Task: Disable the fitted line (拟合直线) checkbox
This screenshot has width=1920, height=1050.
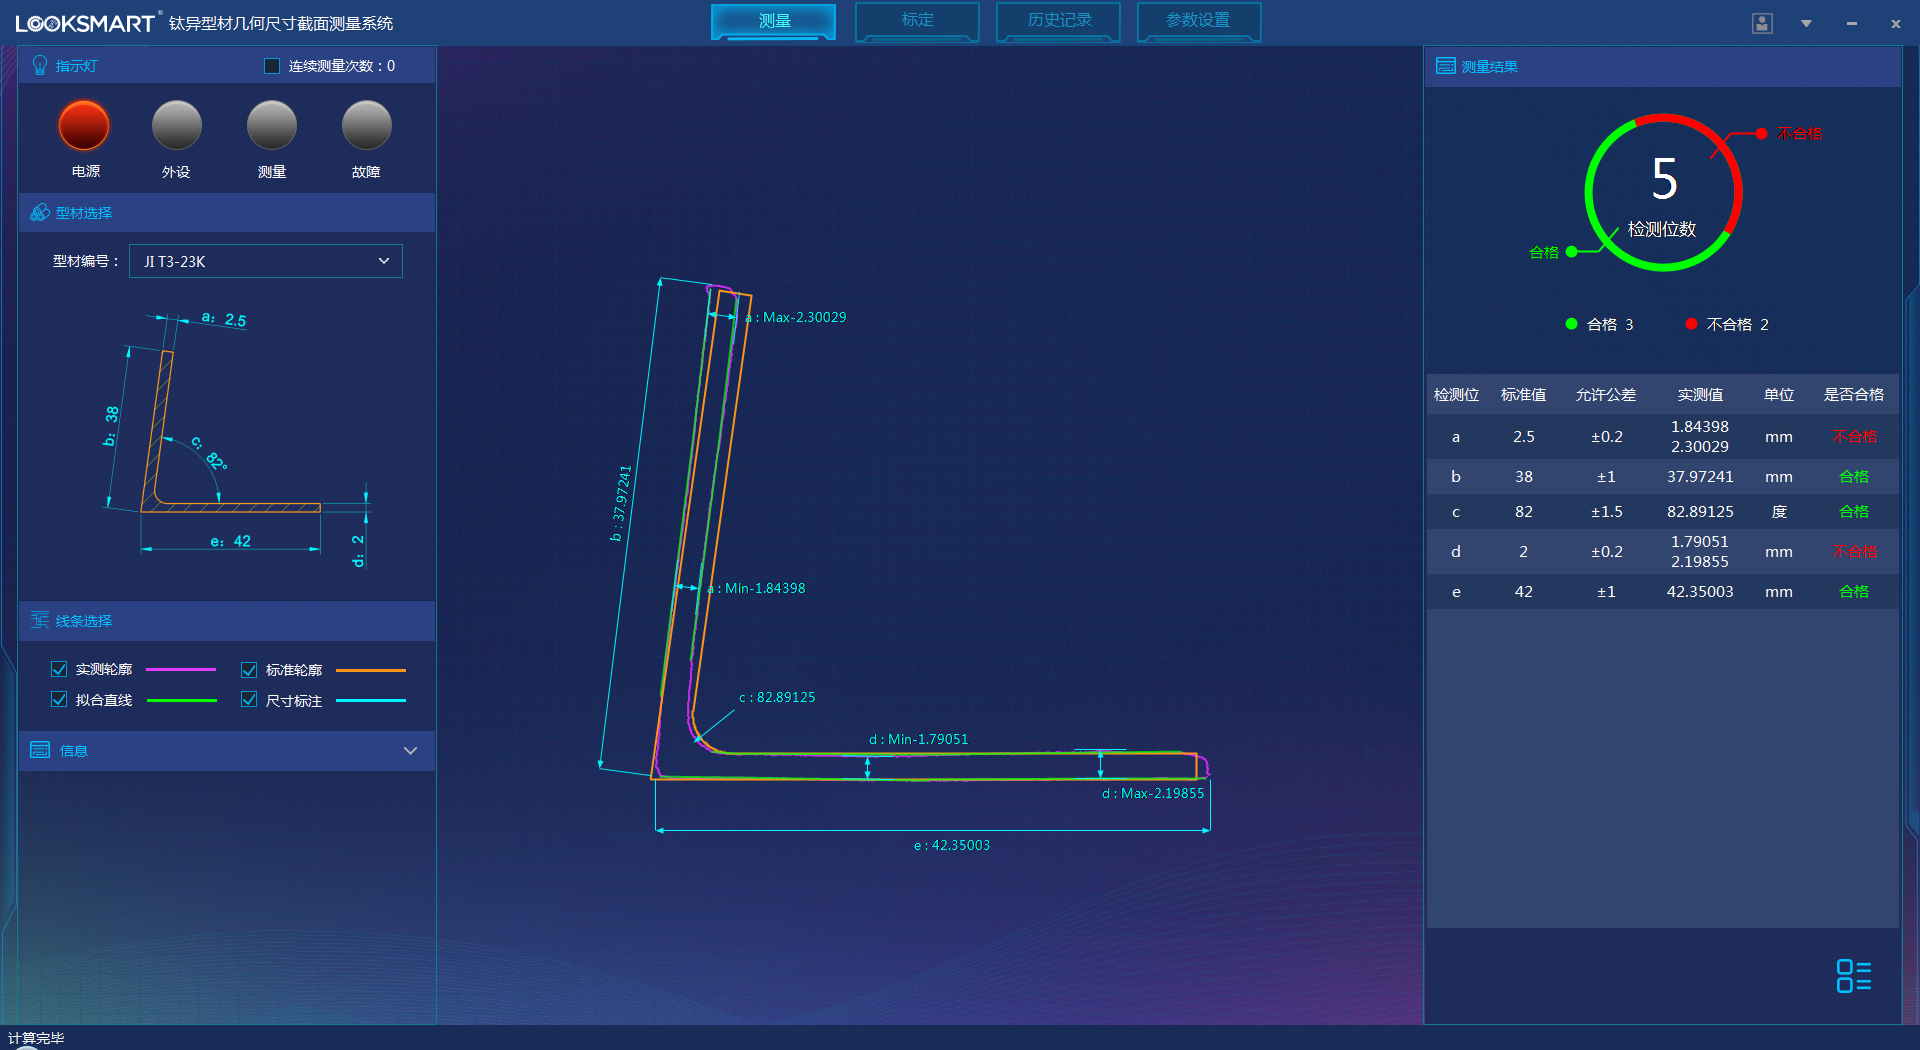Action: tap(59, 700)
